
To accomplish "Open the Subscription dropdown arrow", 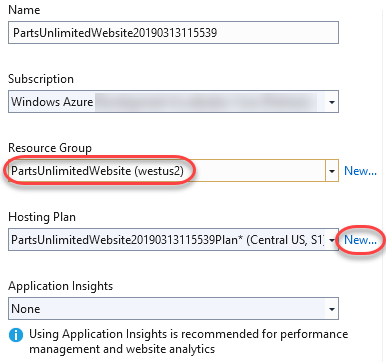I will point(332,102).
